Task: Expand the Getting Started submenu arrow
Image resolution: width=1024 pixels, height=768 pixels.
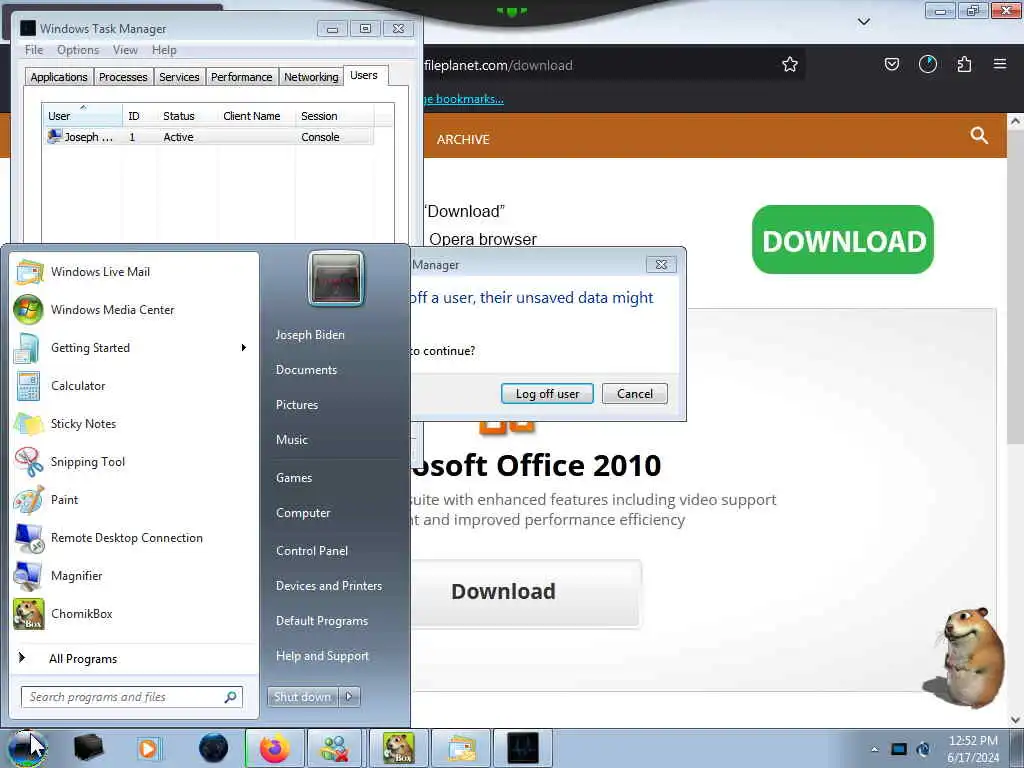Action: click(x=244, y=347)
